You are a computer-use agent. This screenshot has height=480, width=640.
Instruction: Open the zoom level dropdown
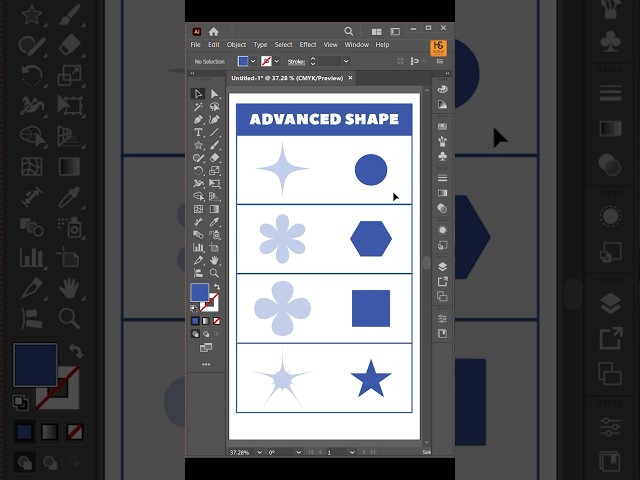point(259,452)
